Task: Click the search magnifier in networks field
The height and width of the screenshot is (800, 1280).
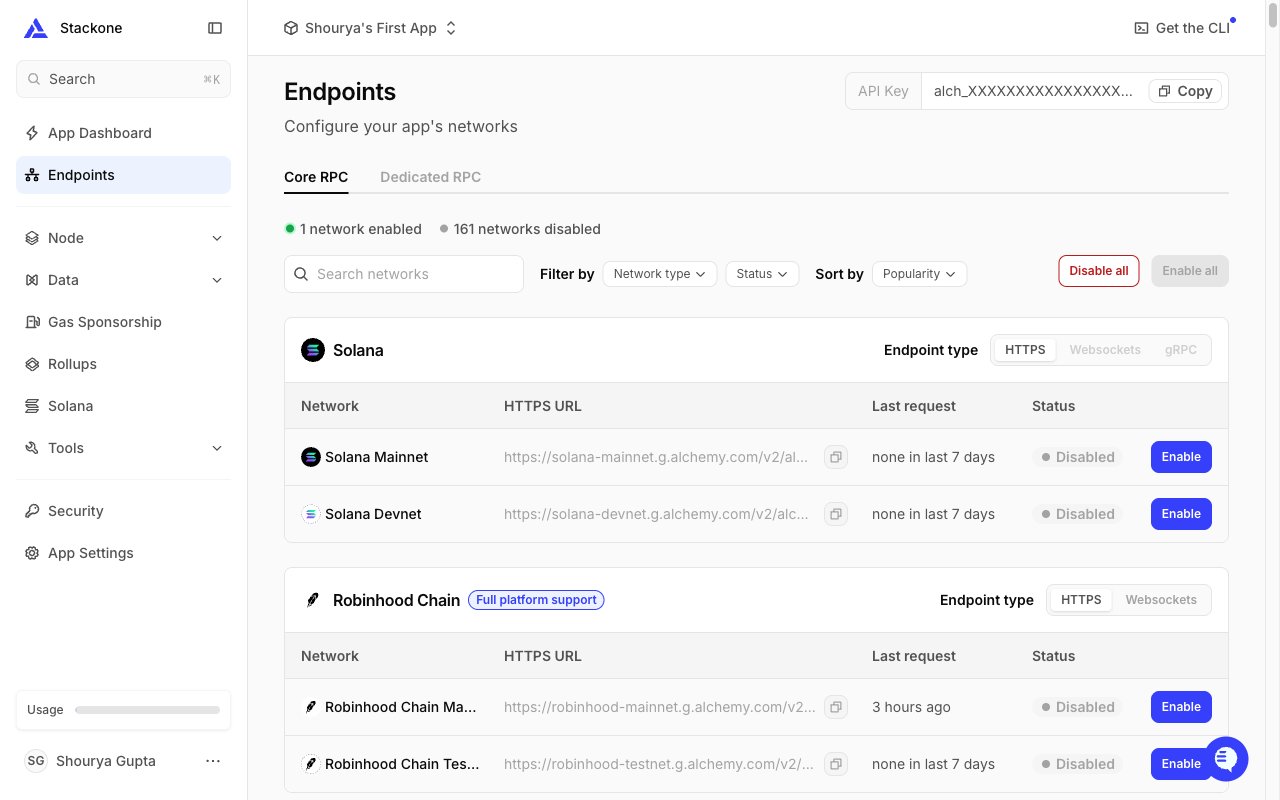Action: (301, 274)
